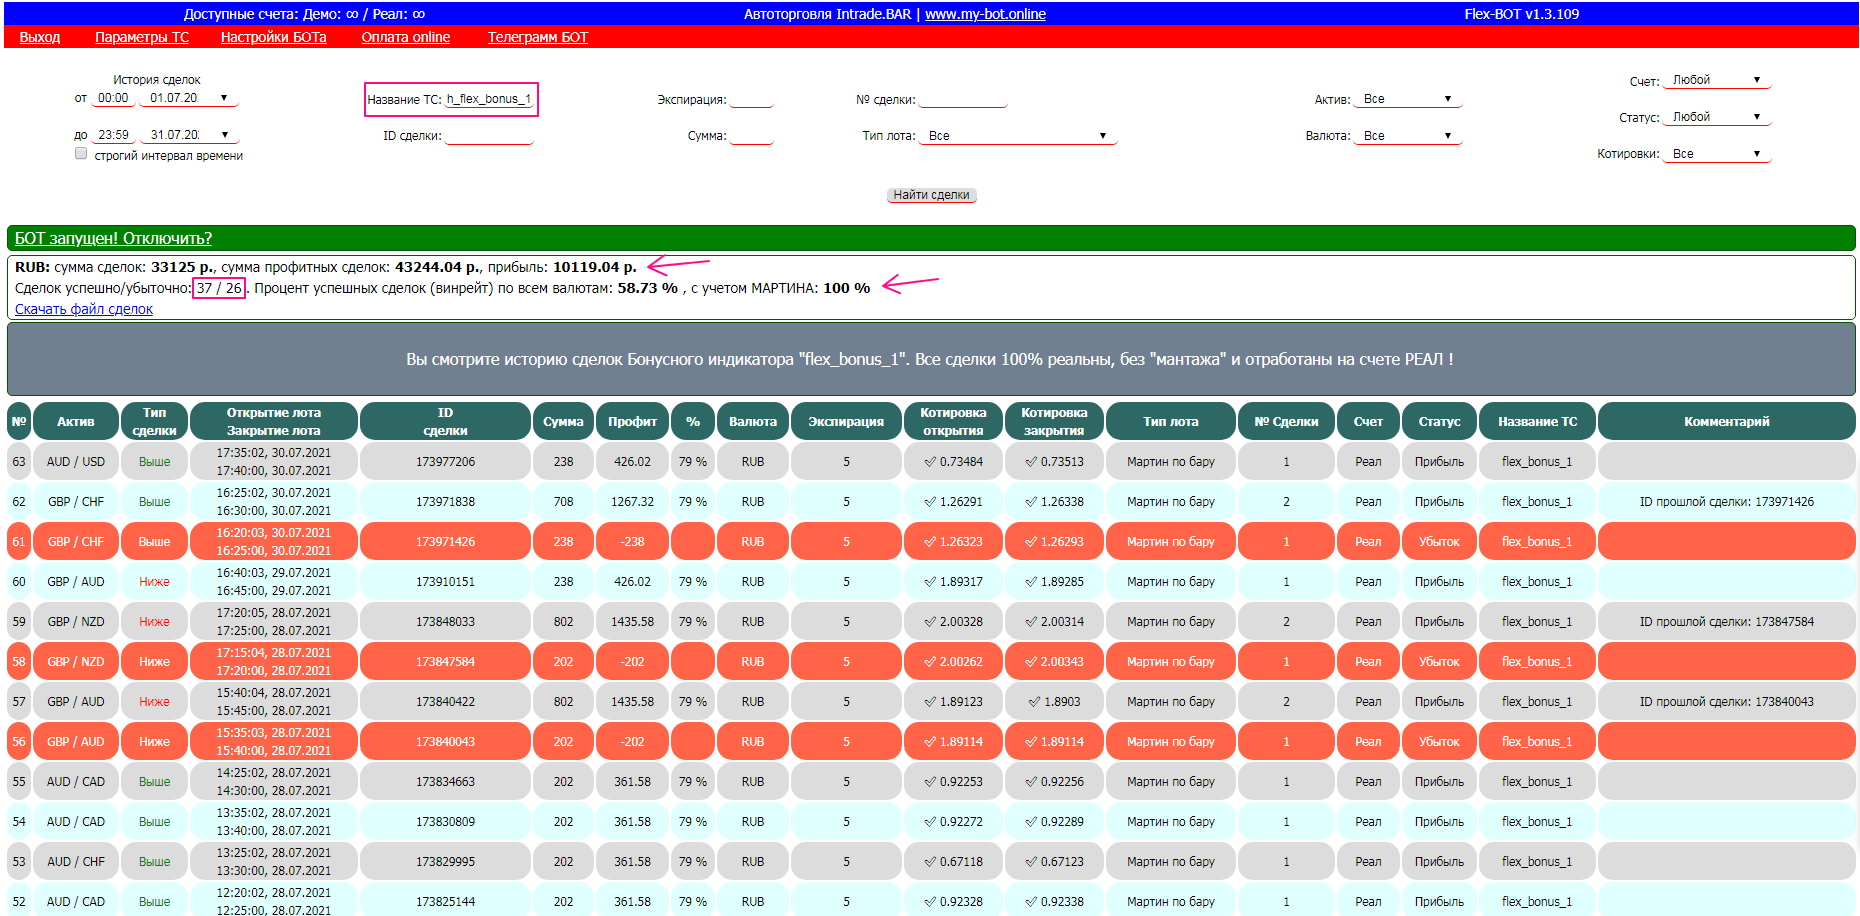Open the start date 01.07.20 dropdown
The width and height of the screenshot is (1860, 916).
189,98
